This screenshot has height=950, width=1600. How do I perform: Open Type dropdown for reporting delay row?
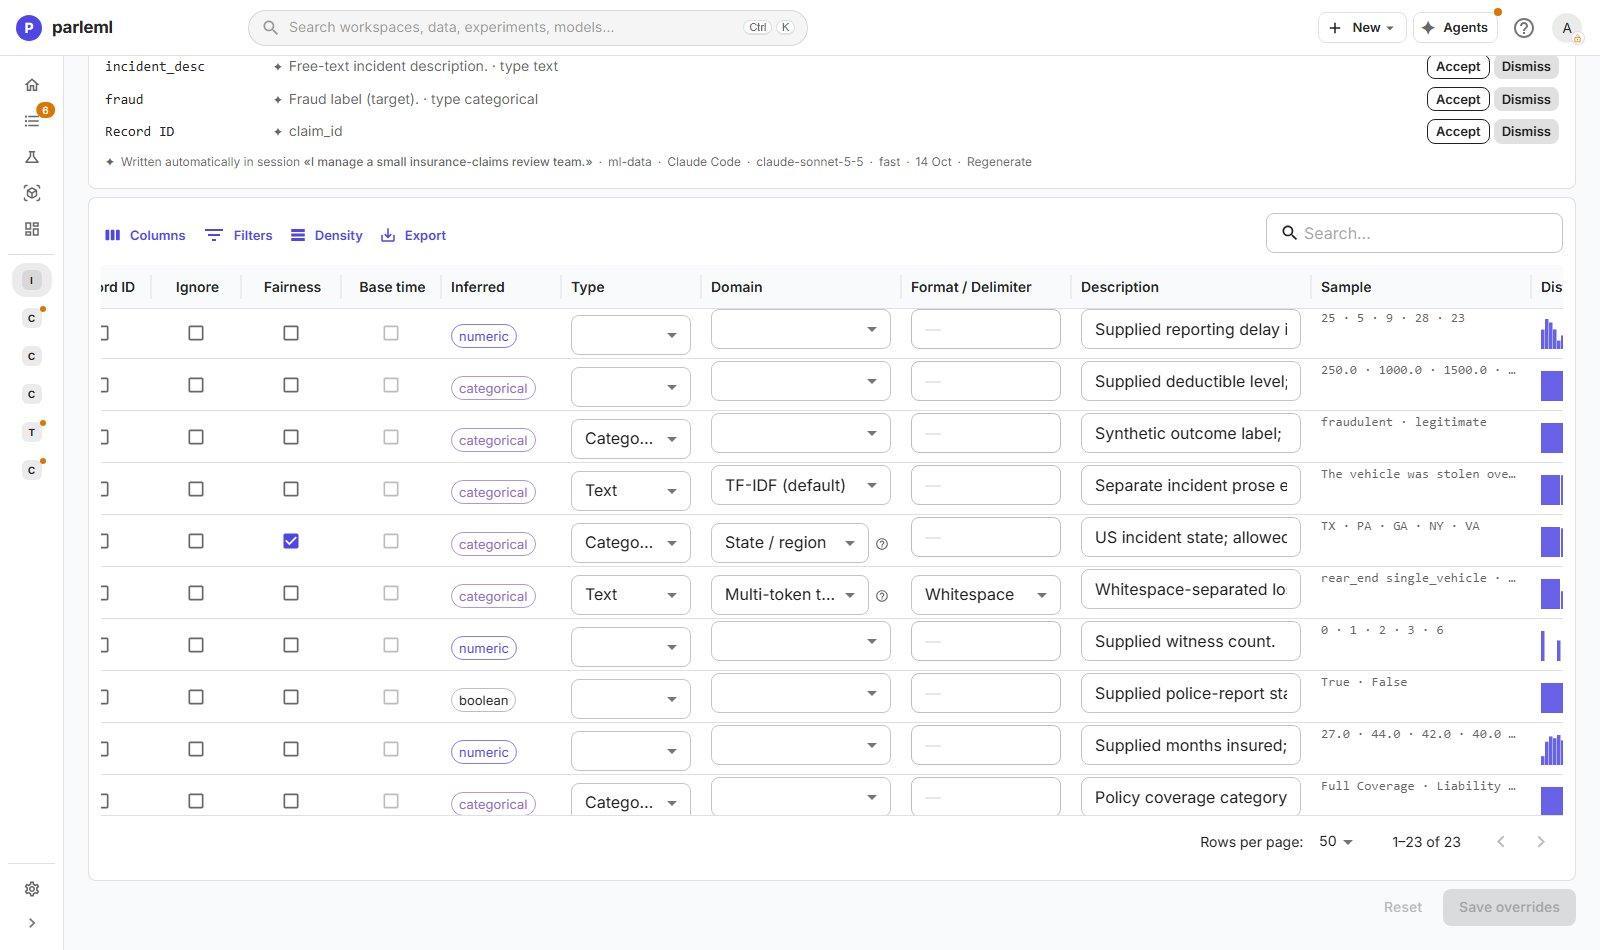631,335
